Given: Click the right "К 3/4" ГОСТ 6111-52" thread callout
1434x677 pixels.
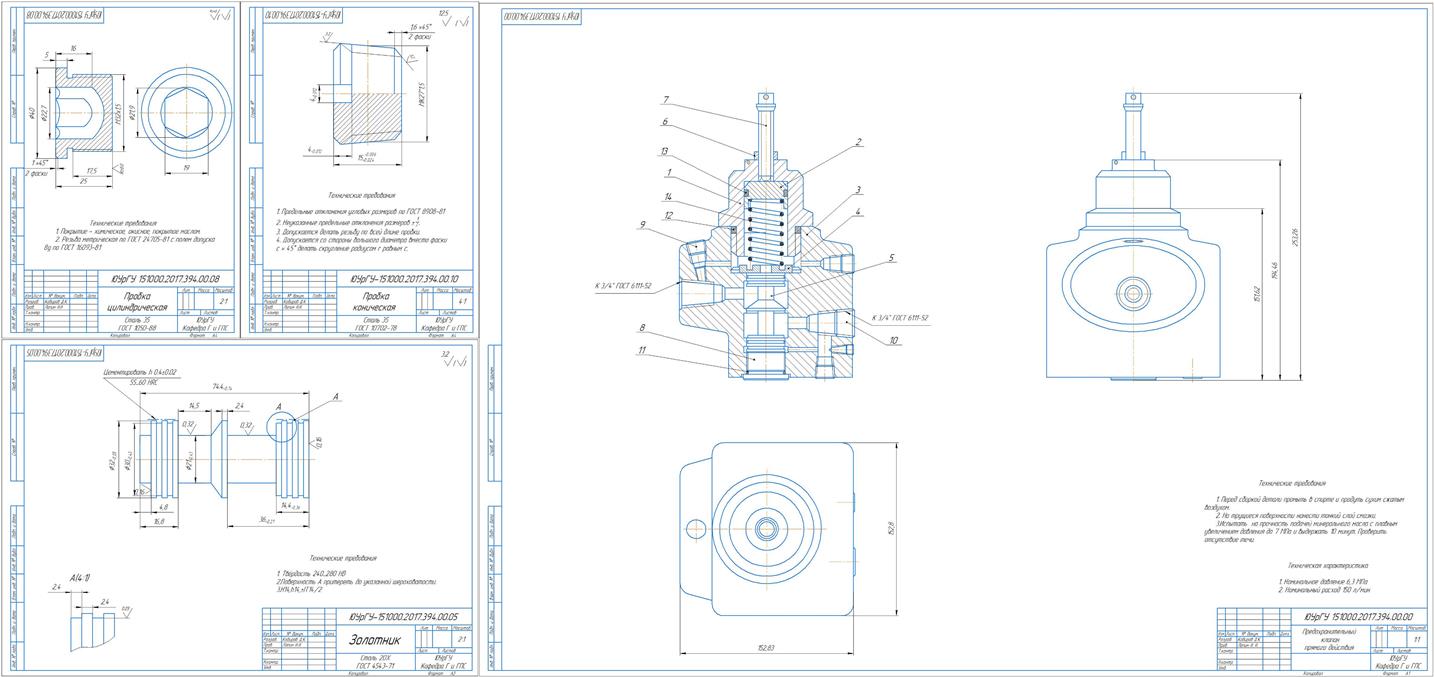Looking at the screenshot, I should point(900,317).
